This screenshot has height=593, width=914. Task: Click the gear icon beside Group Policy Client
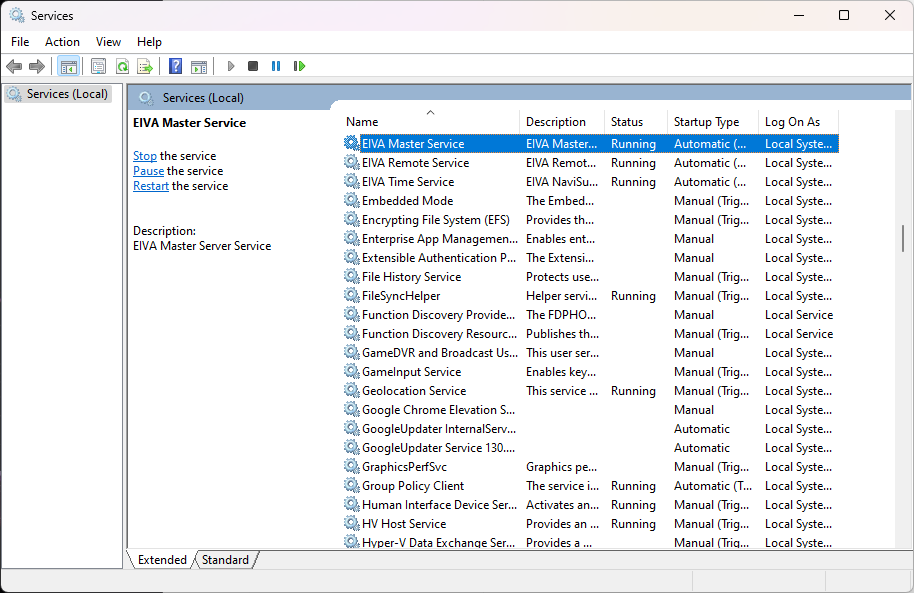pos(351,485)
